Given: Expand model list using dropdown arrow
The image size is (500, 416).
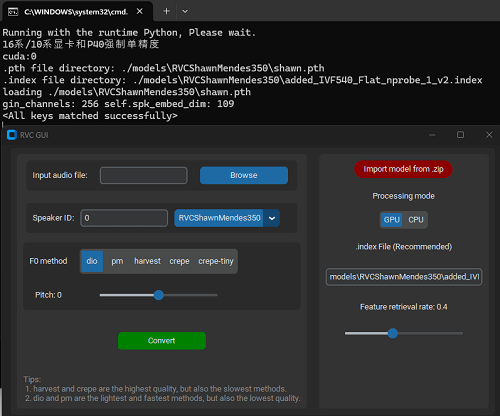Looking at the screenshot, I should (272, 218).
